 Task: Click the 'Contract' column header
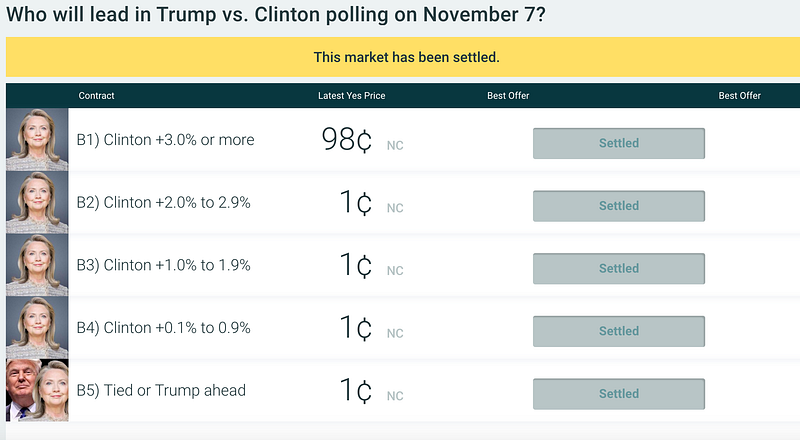coord(97,96)
